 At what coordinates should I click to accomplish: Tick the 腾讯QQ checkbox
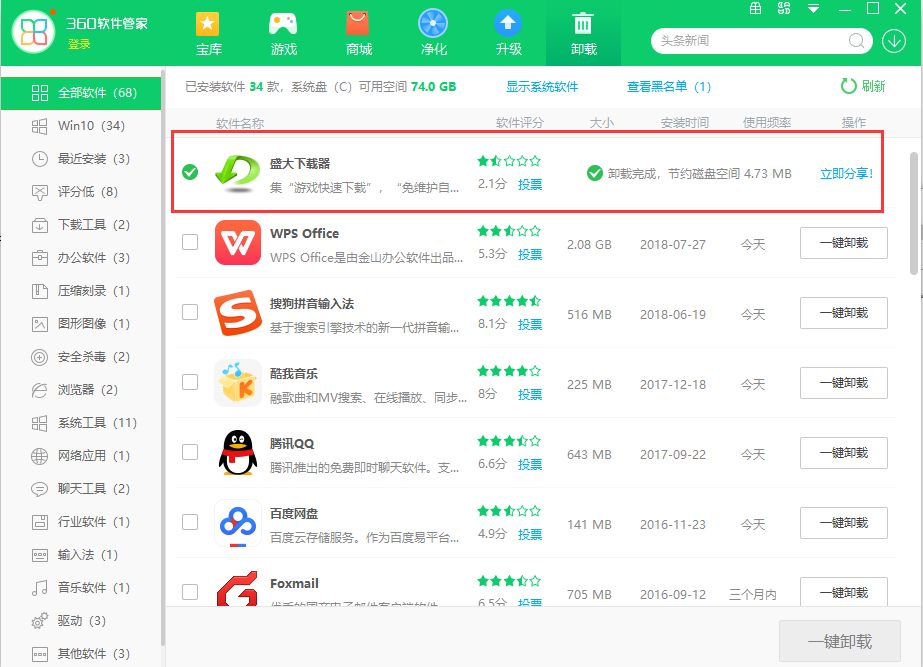[190, 452]
